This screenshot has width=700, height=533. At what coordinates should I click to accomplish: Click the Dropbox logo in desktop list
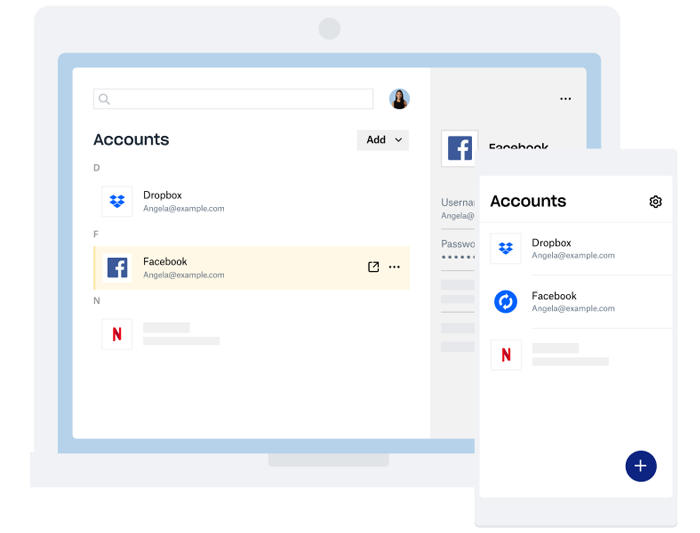(x=117, y=201)
